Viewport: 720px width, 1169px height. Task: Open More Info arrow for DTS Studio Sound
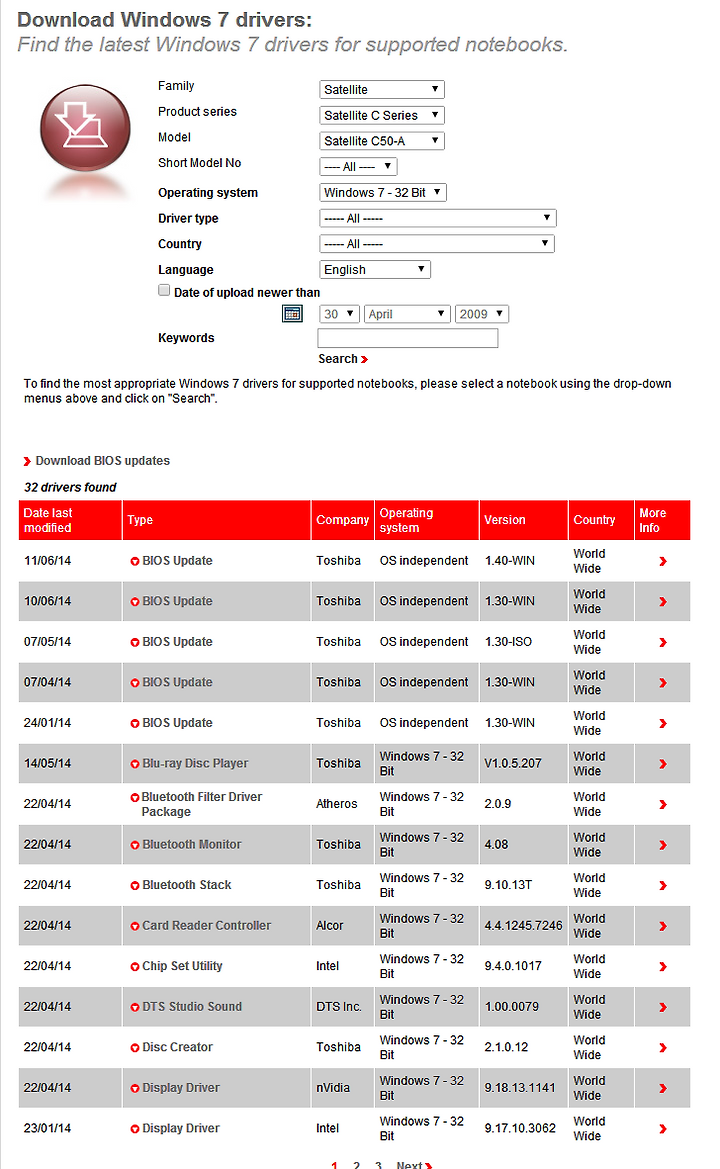click(663, 1007)
